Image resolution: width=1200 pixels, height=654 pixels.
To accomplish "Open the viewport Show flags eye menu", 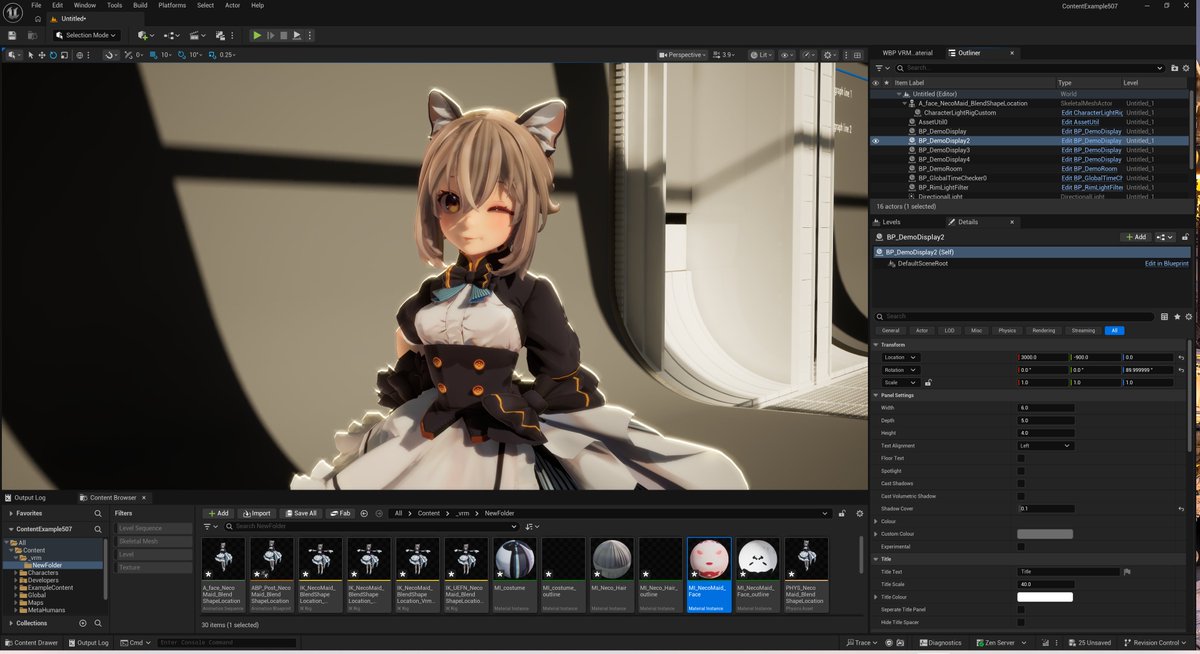I will coord(787,55).
